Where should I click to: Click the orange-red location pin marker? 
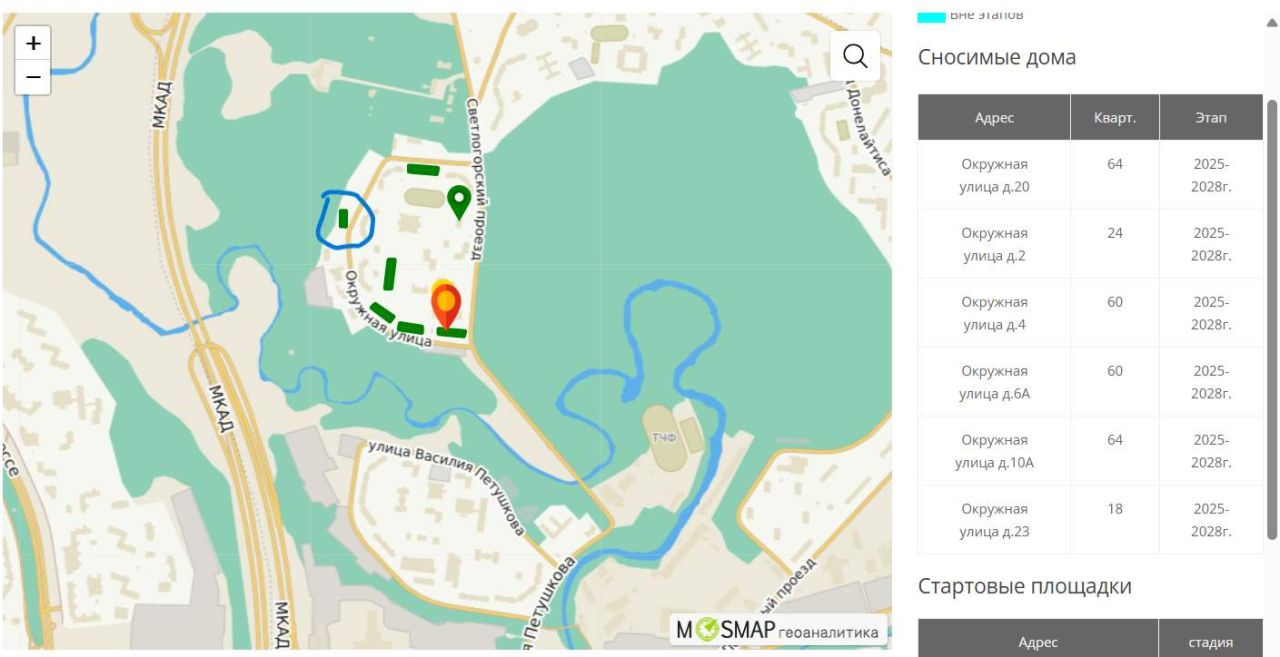point(446,304)
